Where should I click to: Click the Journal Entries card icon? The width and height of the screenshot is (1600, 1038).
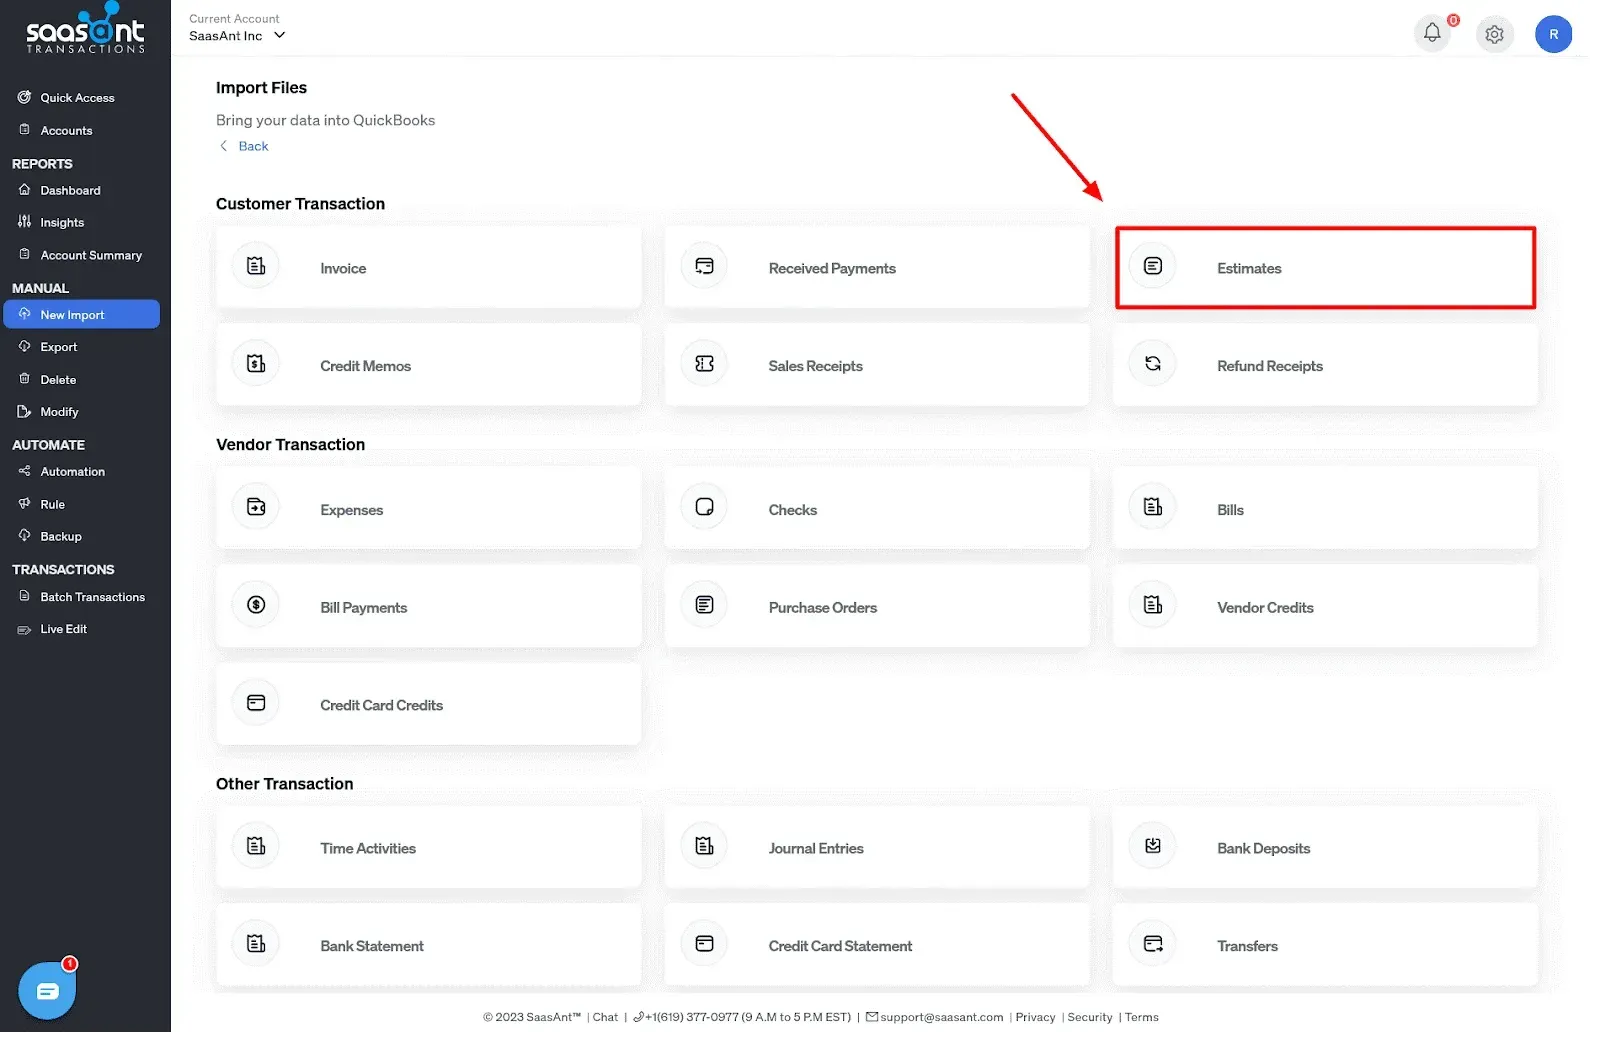coord(704,846)
